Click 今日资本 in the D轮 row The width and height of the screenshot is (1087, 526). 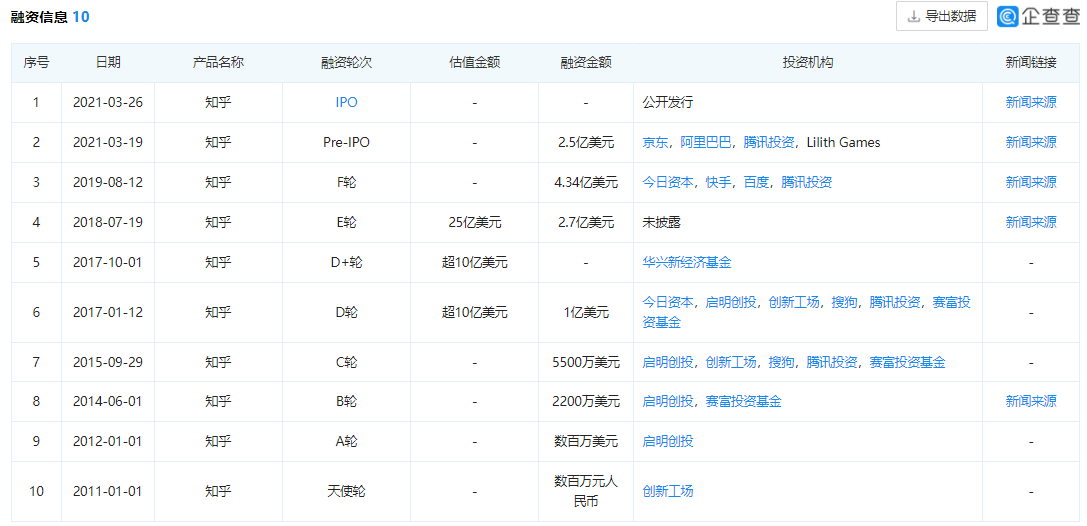pyautogui.click(x=668, y=302)
